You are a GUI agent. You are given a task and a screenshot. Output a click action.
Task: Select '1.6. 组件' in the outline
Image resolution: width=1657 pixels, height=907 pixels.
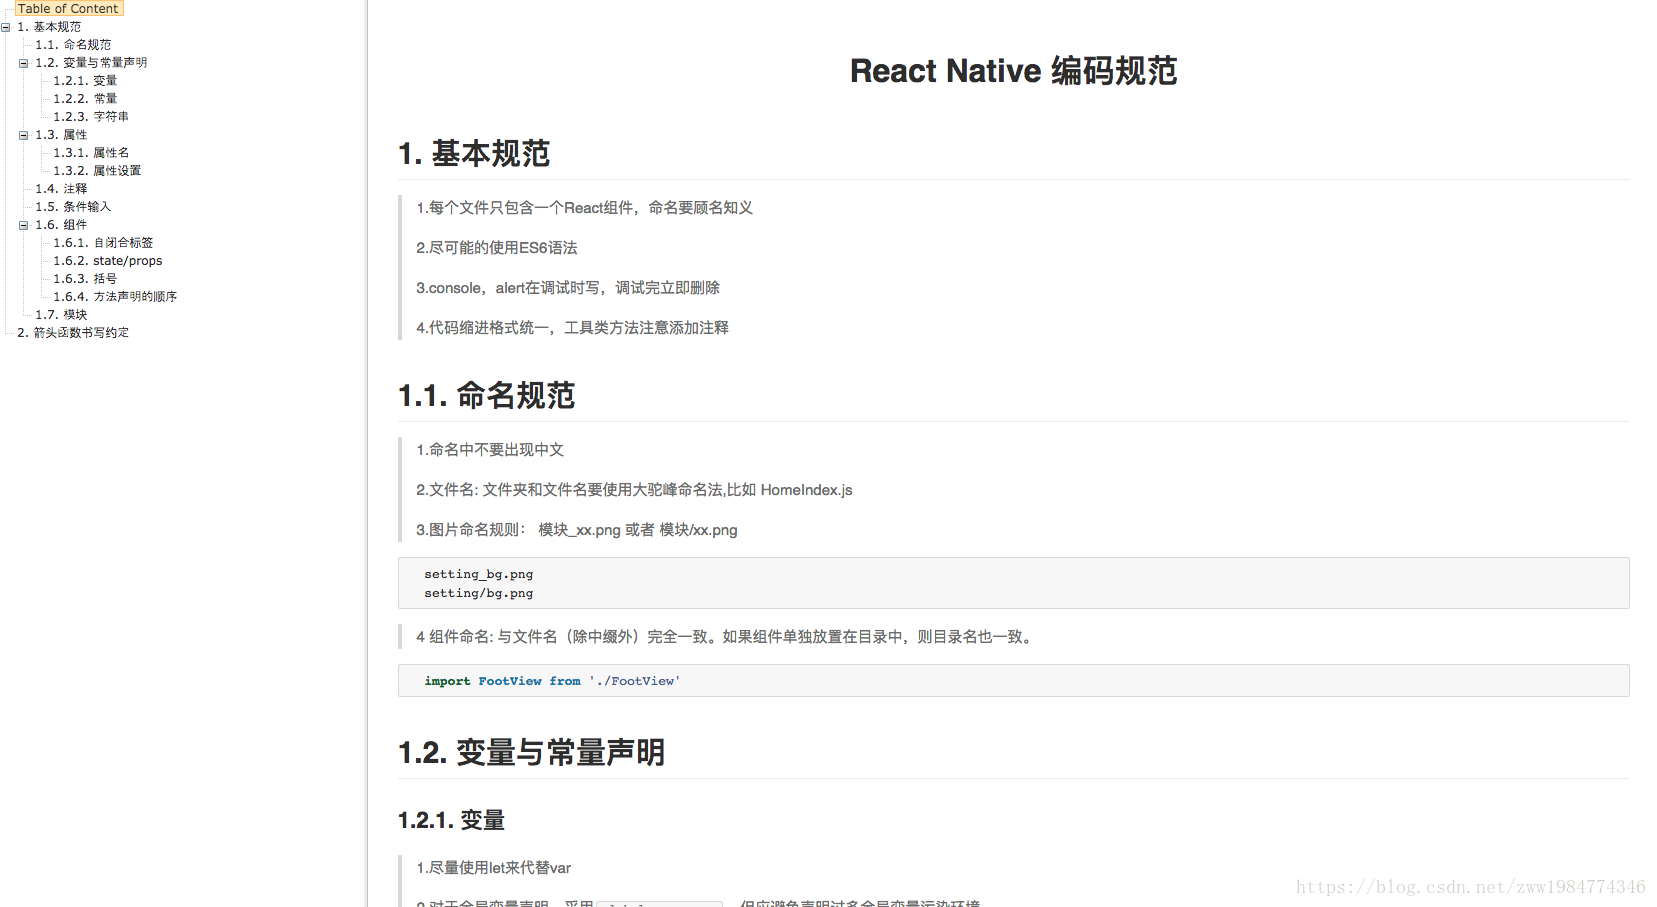click(x=61, y=225)
